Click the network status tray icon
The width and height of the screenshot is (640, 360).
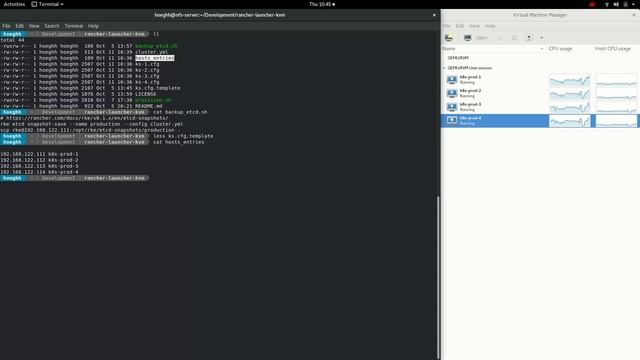[607, 4]
